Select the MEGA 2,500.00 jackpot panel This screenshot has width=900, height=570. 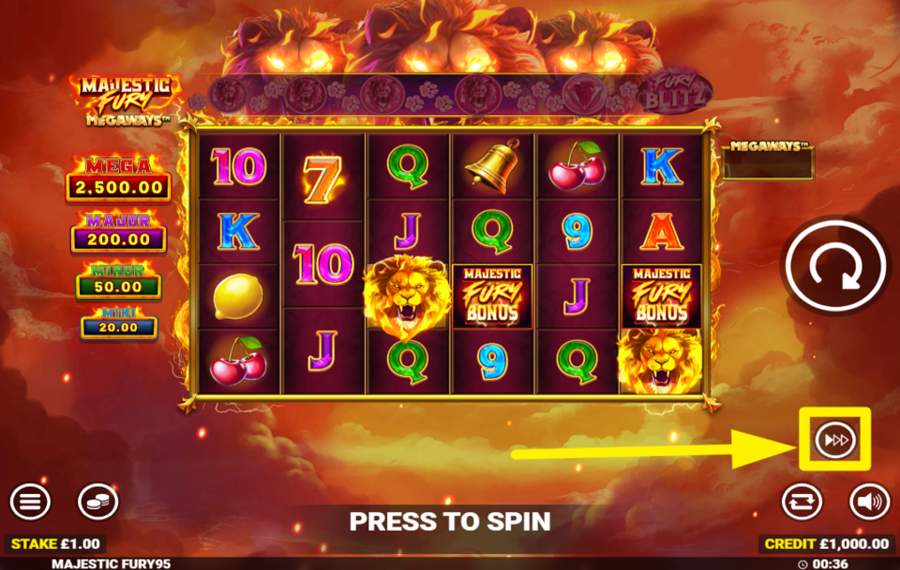[119, 180]
